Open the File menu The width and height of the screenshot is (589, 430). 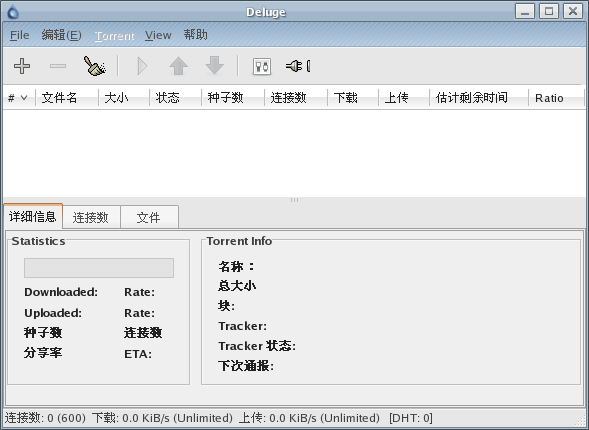(20, 35)
